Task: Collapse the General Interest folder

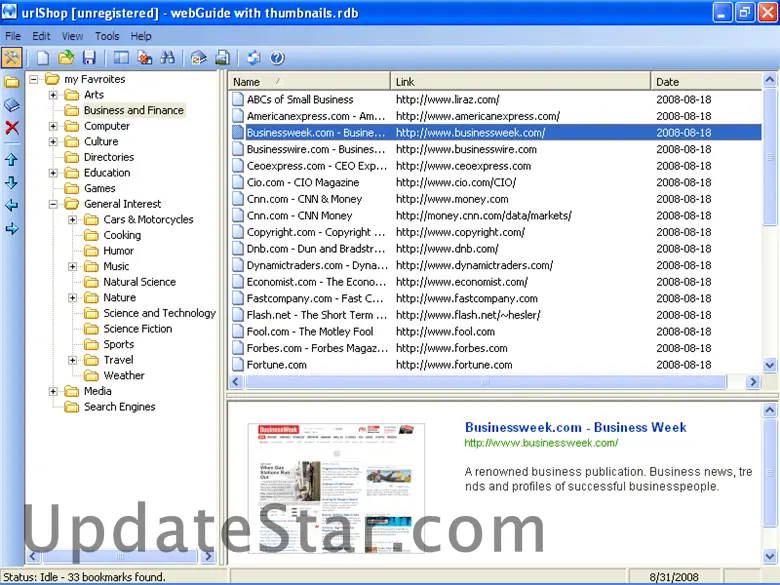Action: pyautogui.click(x=53, y=204)
